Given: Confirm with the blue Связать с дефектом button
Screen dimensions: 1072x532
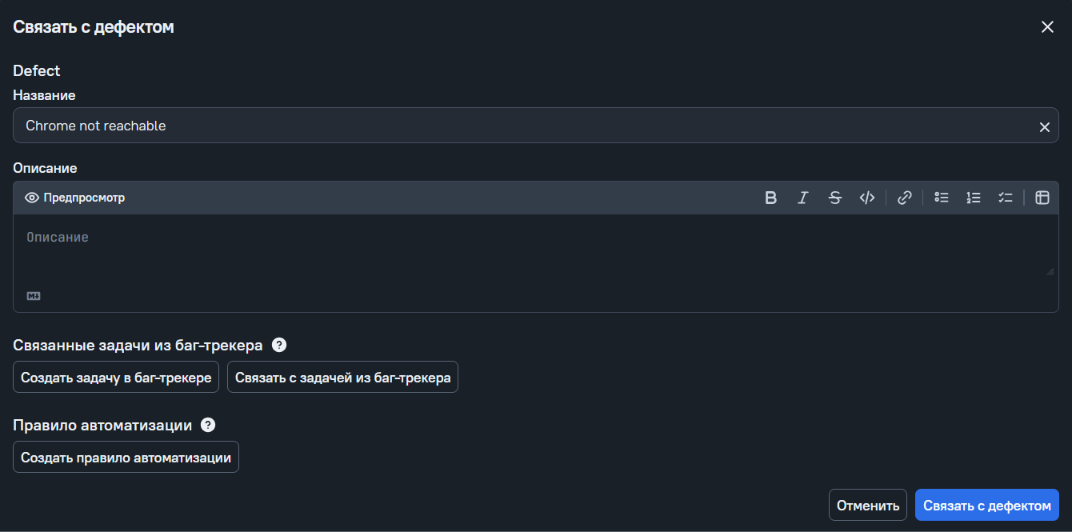Looking at the screenshot, I should point(987,505).
